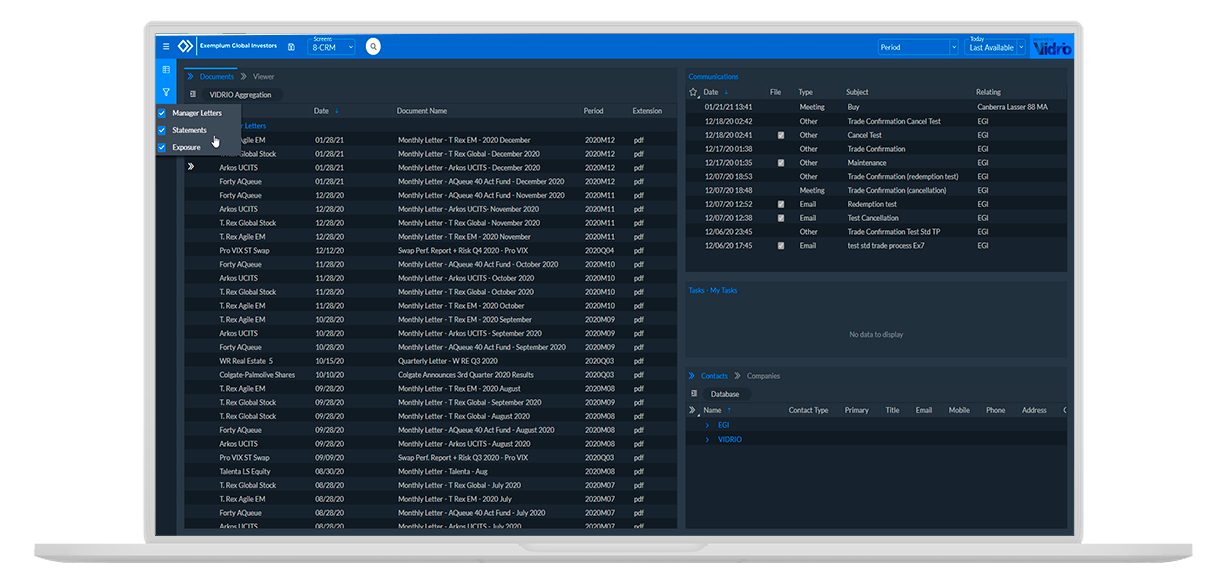Image resolution: width=1225 pixels, height=575 pixels.
Task: Click the Vidrio logo at top right
Action: 1051,47
